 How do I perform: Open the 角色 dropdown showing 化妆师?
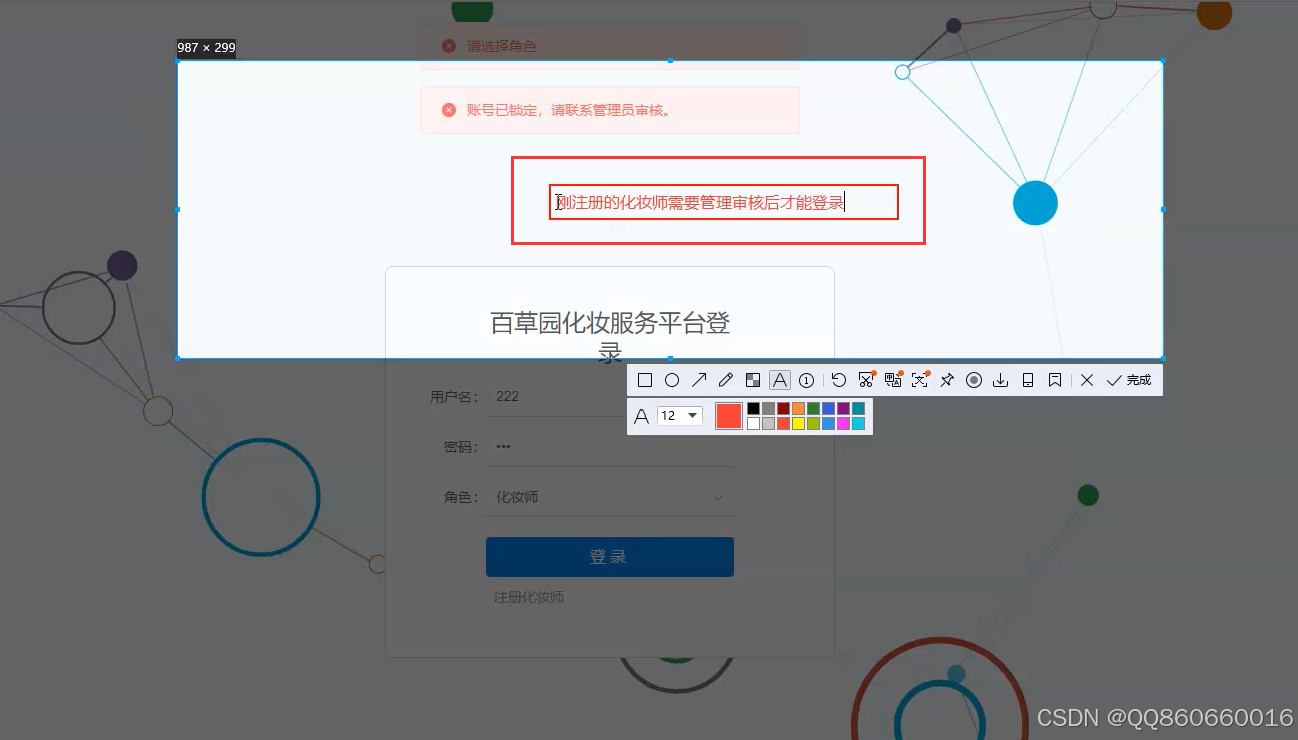pos(610,497)
